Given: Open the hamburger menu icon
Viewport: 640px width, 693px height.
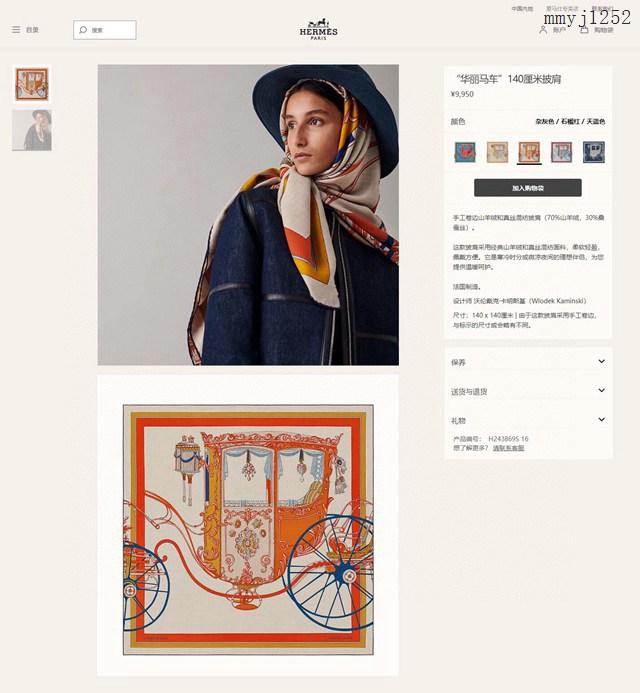Looking at the screenshot, I should pyautogui.click(x=16, y=30).
